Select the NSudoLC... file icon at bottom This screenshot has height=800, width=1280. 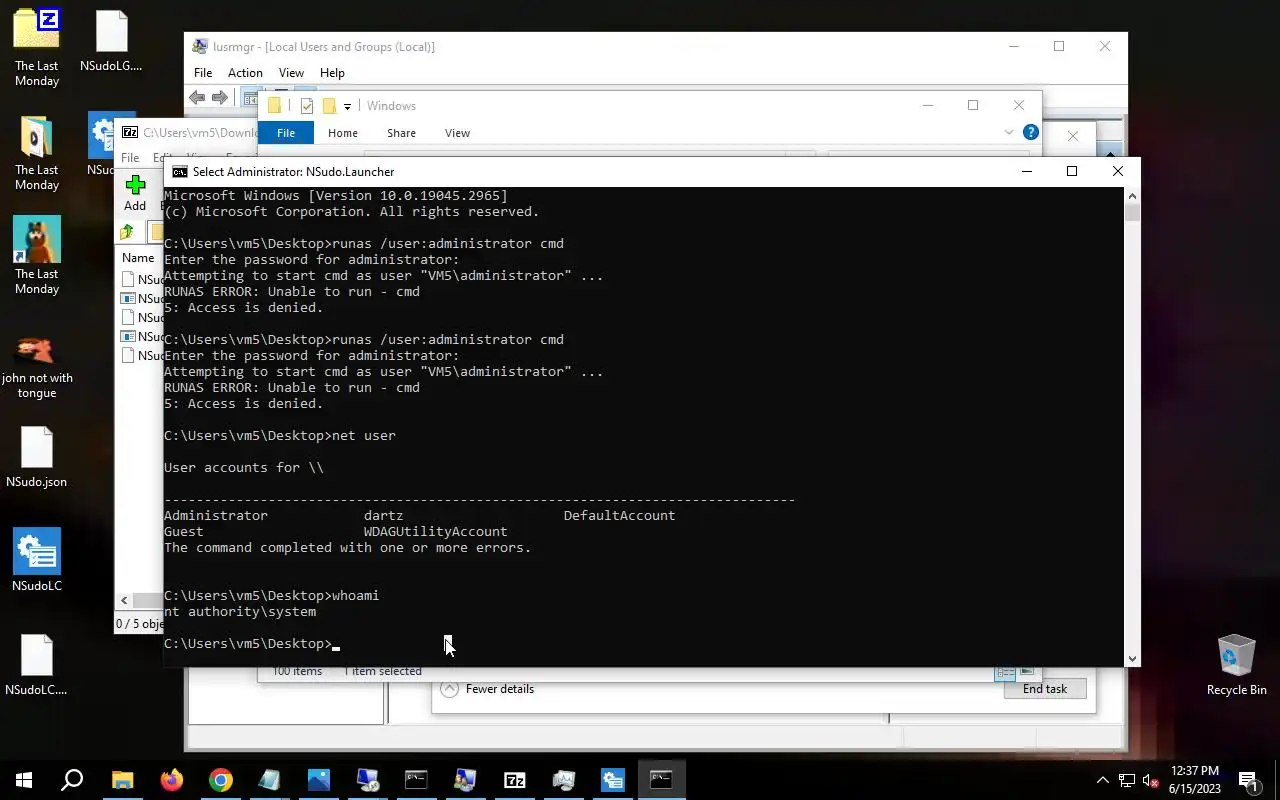tap(37, 665)
